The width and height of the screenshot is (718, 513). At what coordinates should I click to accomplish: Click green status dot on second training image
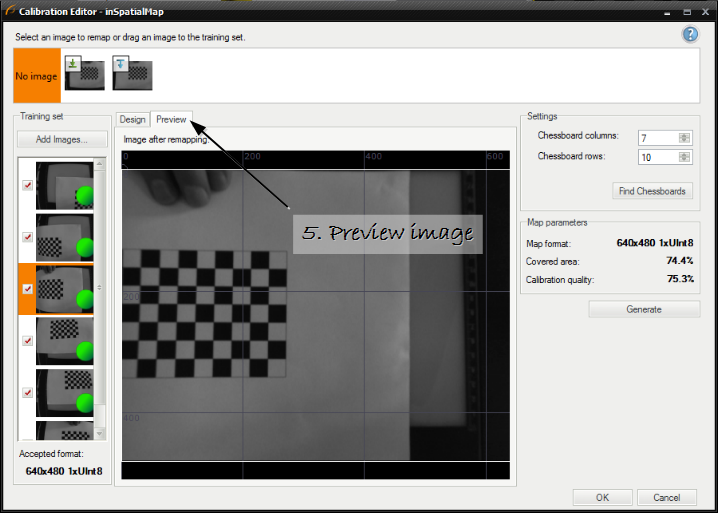tap(85, 248)
